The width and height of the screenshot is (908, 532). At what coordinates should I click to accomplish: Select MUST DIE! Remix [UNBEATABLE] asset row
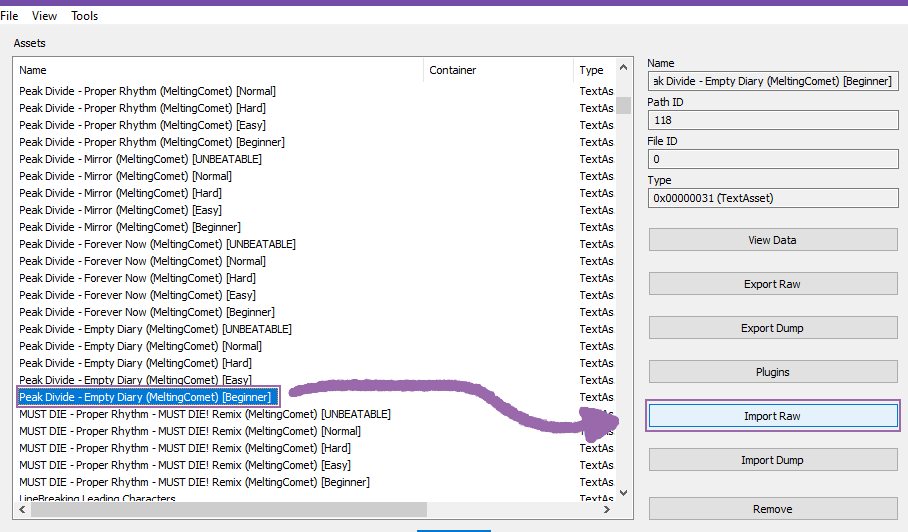pyautogui.click(x=204, y=414)
